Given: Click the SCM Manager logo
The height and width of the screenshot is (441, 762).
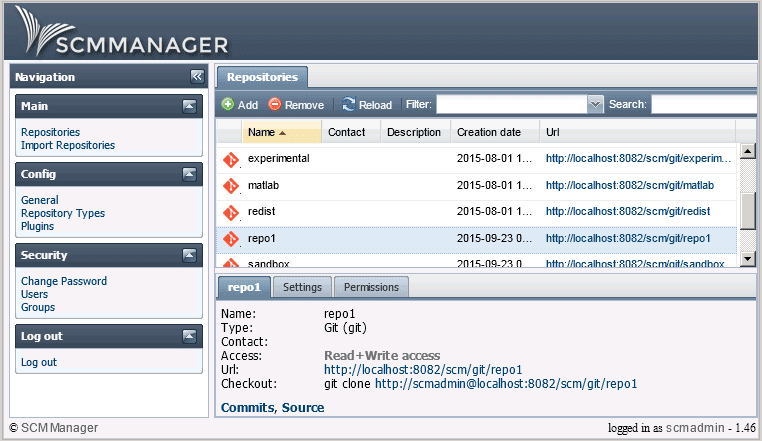Looking at the screenshot, I should point(121,32).
